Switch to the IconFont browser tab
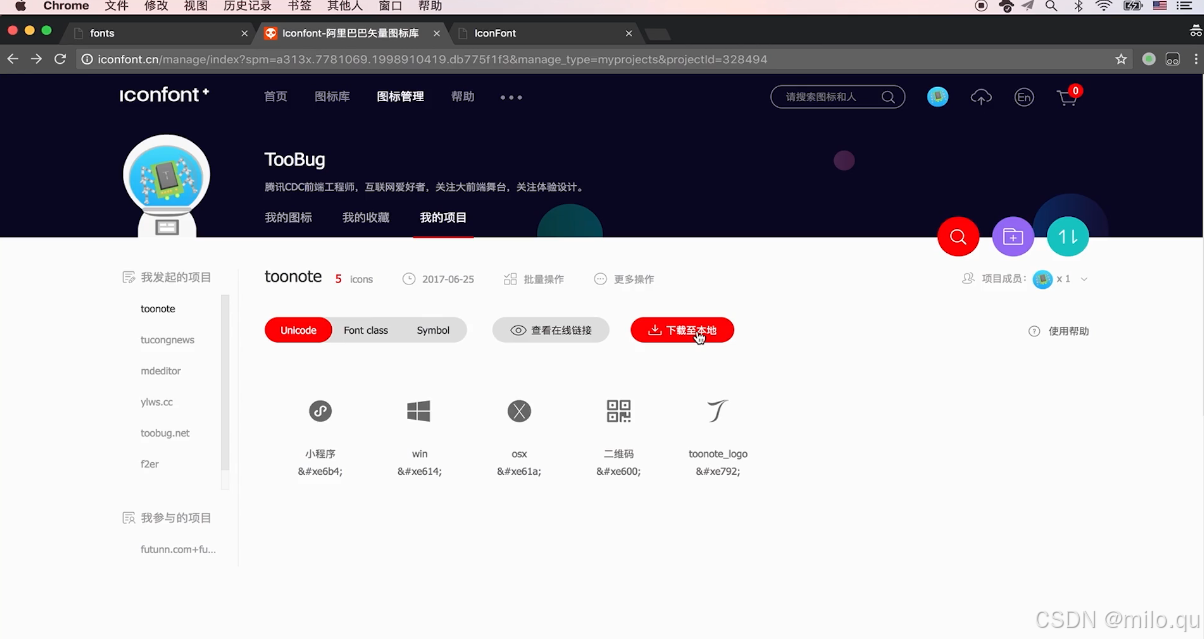Viewport: 1204px width, 639px height. pyautogui.click(x=543, y=33)
